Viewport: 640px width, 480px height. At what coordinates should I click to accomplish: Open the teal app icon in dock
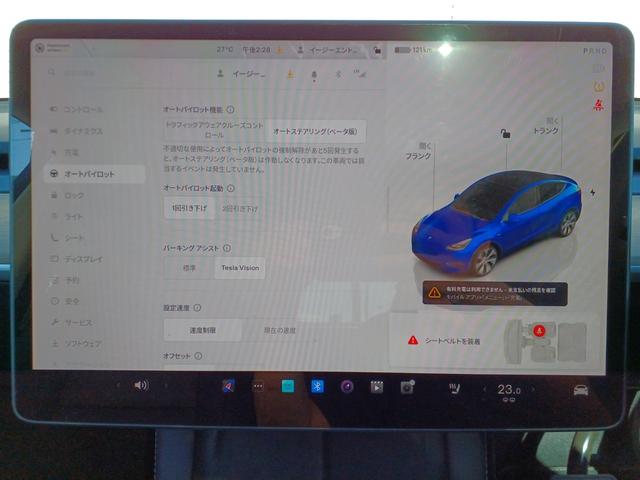pyautogui.click(x=288, y=386)
